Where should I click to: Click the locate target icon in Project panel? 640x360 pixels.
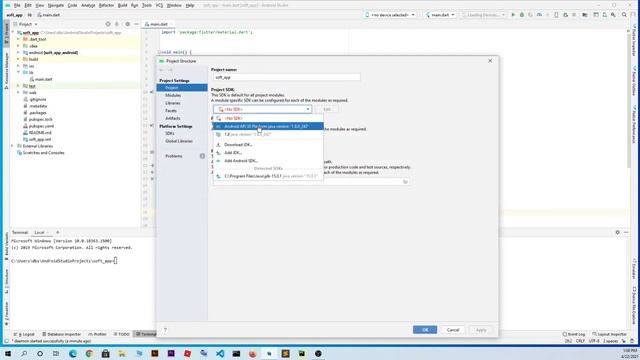pos(108,24)
